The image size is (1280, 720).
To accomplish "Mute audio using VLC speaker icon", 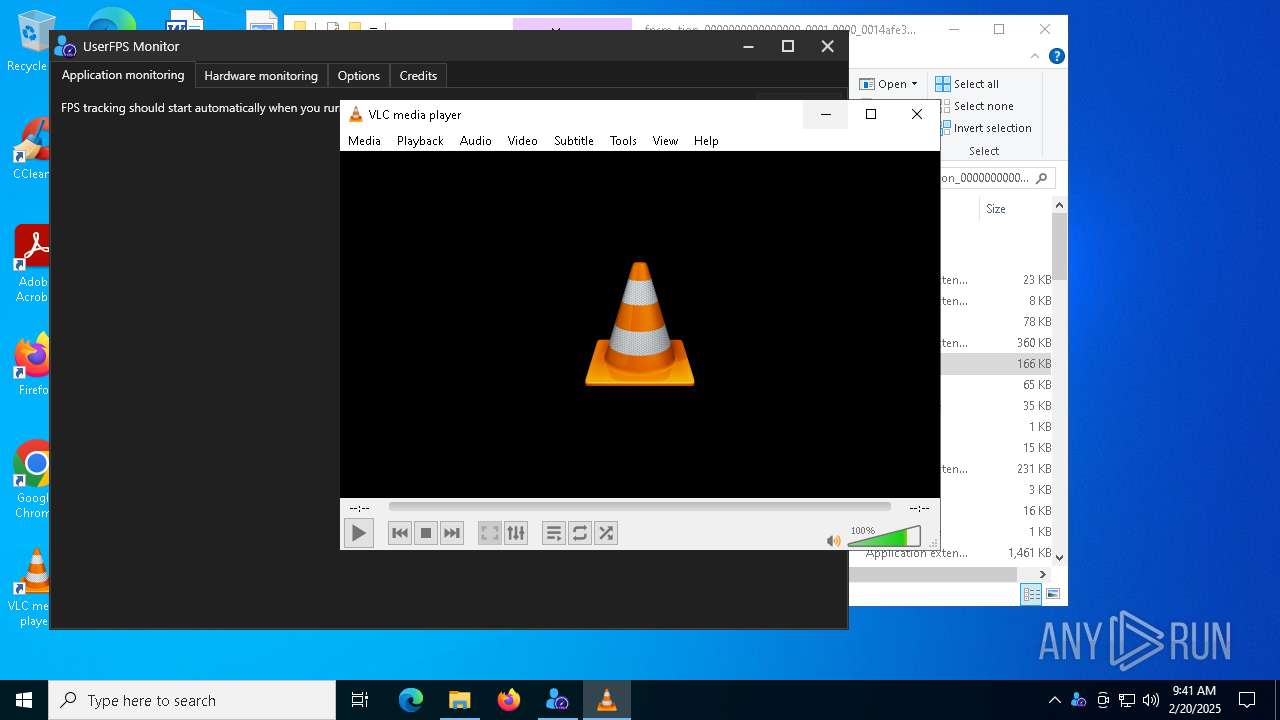I will click(x=833, y=541).
